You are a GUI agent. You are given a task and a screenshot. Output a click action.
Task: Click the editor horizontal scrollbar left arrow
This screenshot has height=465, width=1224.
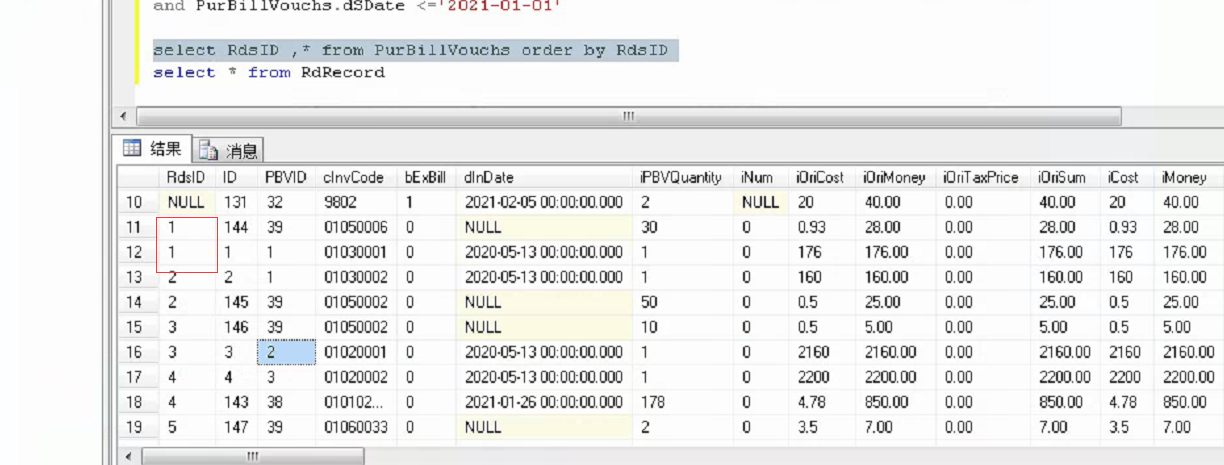(x=124, y=116)
